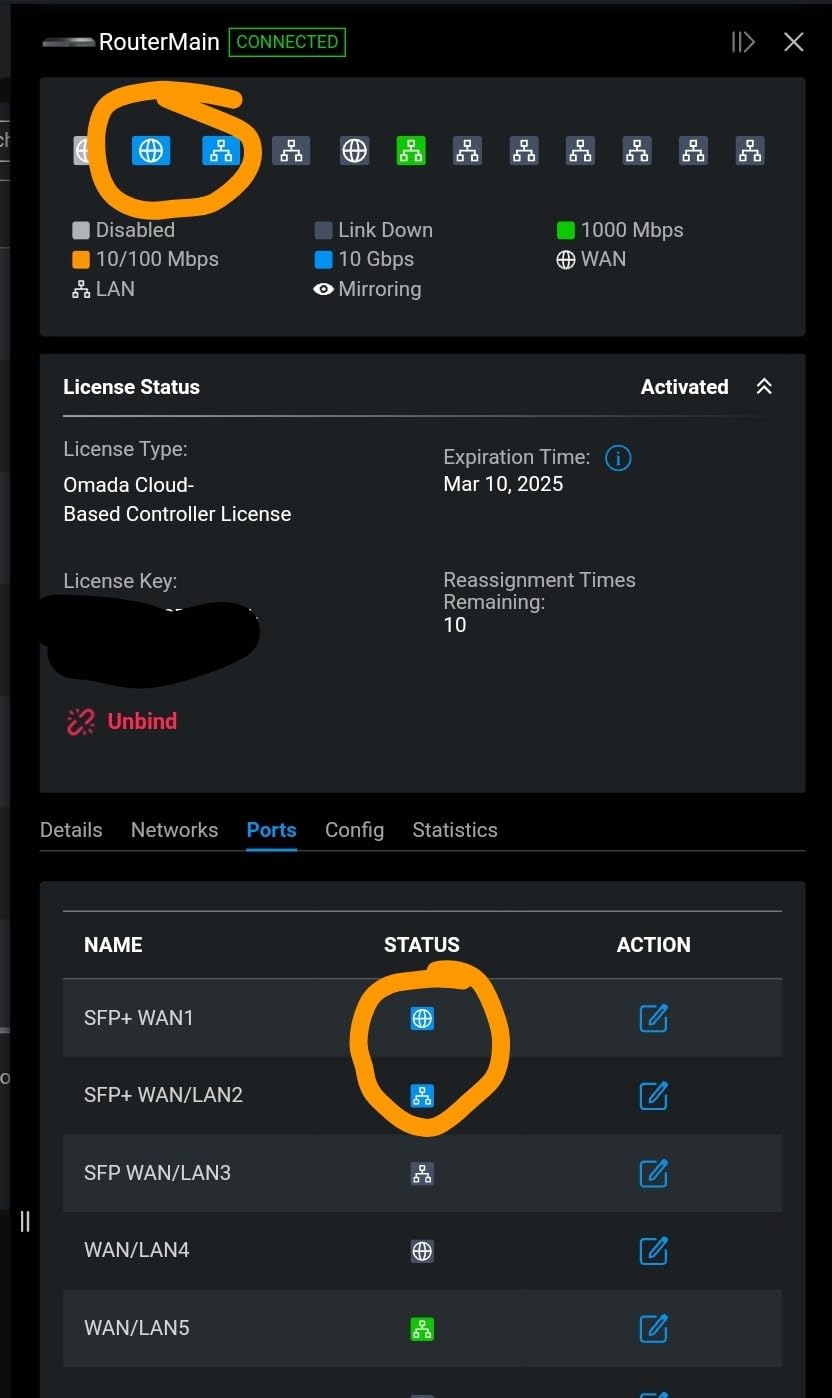Click the NAME column header

tap(113, 945)
